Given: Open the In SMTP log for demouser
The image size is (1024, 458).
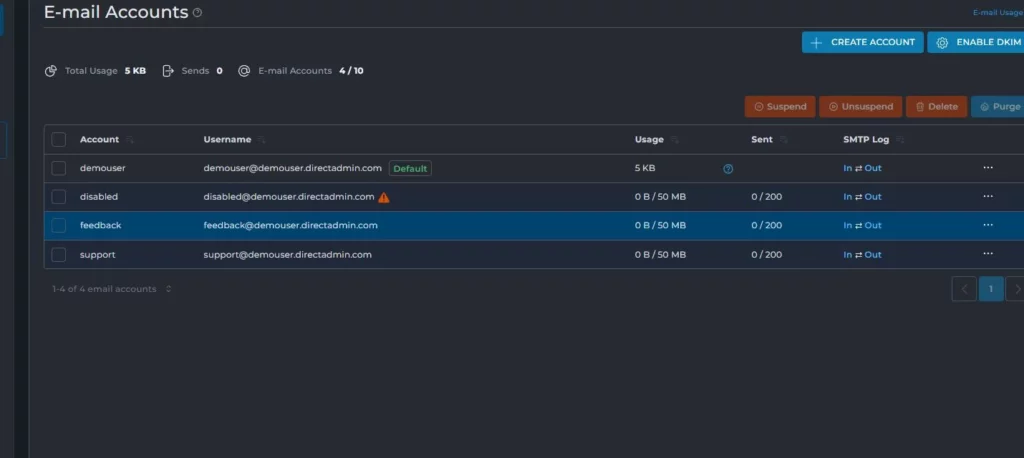Looking at the screenshot, I should pos(847,168).
